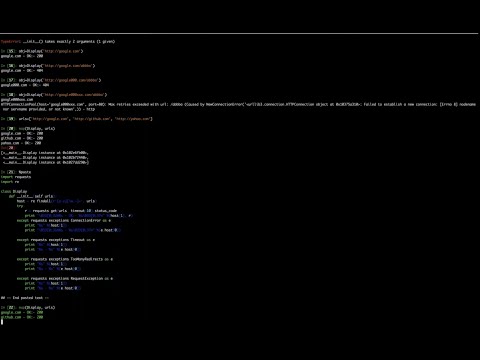480x360 pixels.
Task: Click the In [21] %paste command
Action: pos(16,172)
